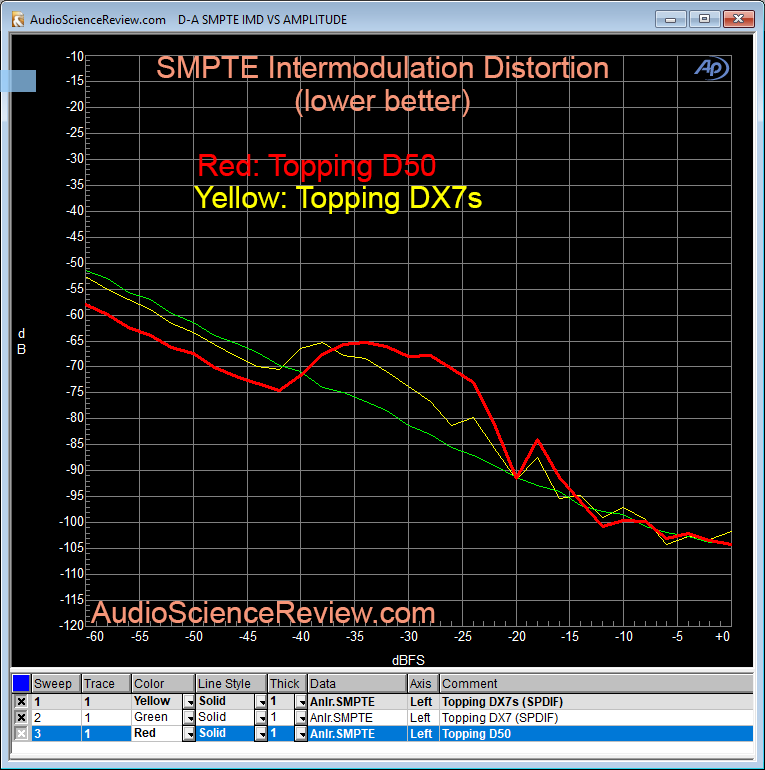Viewport: 765px width, 770px height.
Task: Maximize the D-A SMPTE IMD window
Action: click(704, 19)
